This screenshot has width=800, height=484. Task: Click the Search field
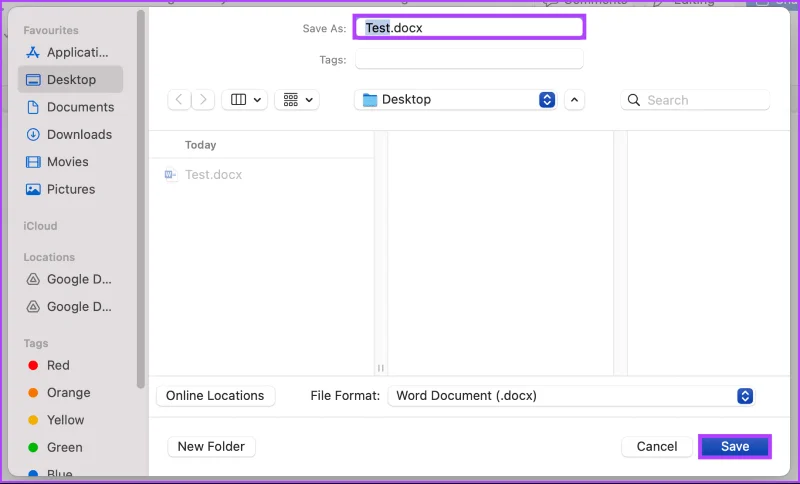tap(695, 100)
